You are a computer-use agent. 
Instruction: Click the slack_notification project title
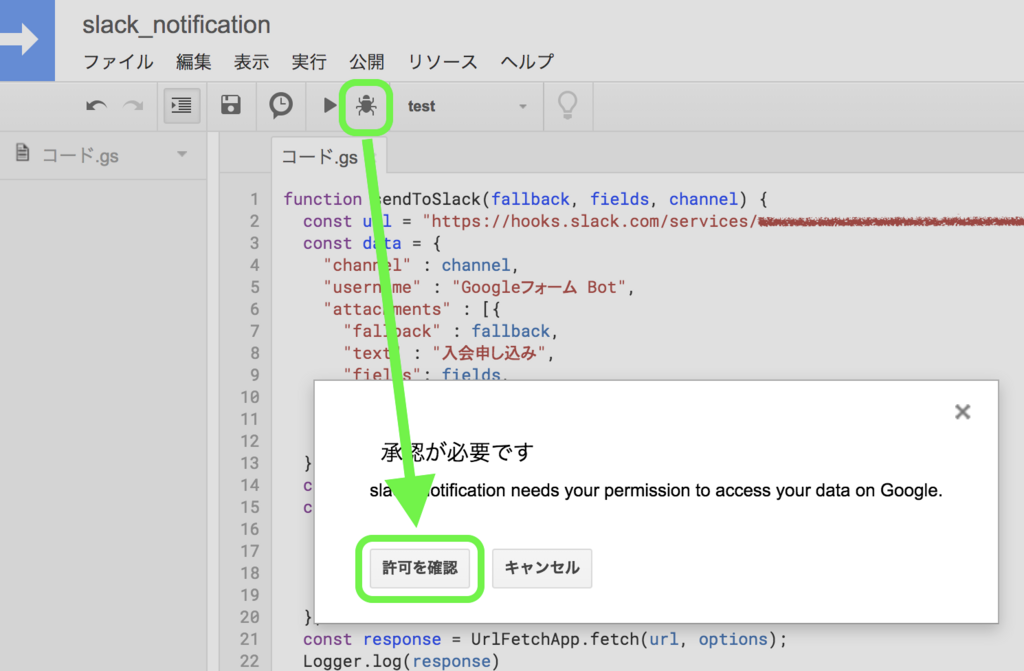[x=176, y=25]
